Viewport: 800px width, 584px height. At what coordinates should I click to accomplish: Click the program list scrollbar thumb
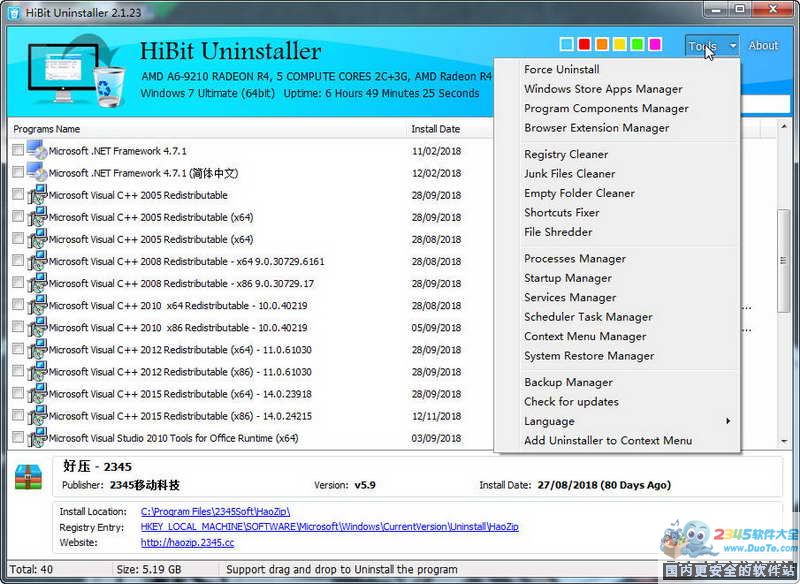click(x=783, y=260)
